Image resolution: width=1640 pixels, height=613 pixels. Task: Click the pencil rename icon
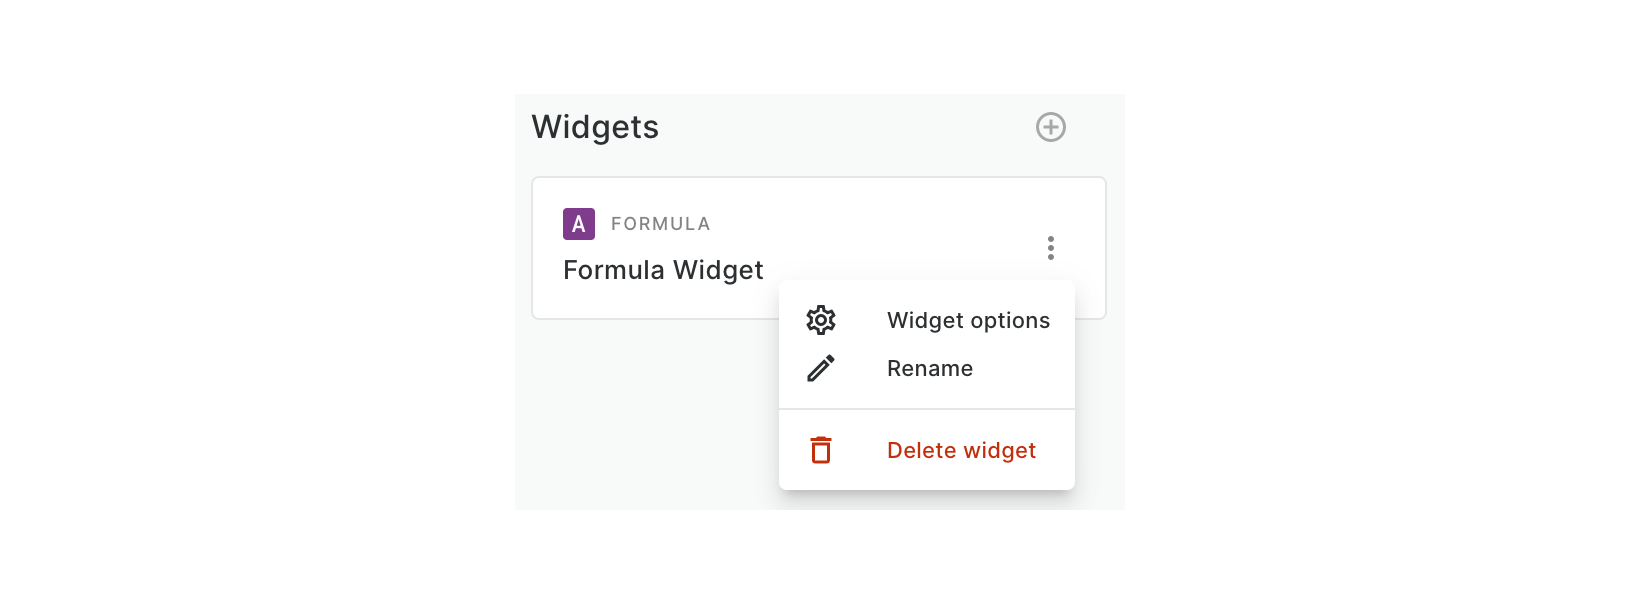821,368
